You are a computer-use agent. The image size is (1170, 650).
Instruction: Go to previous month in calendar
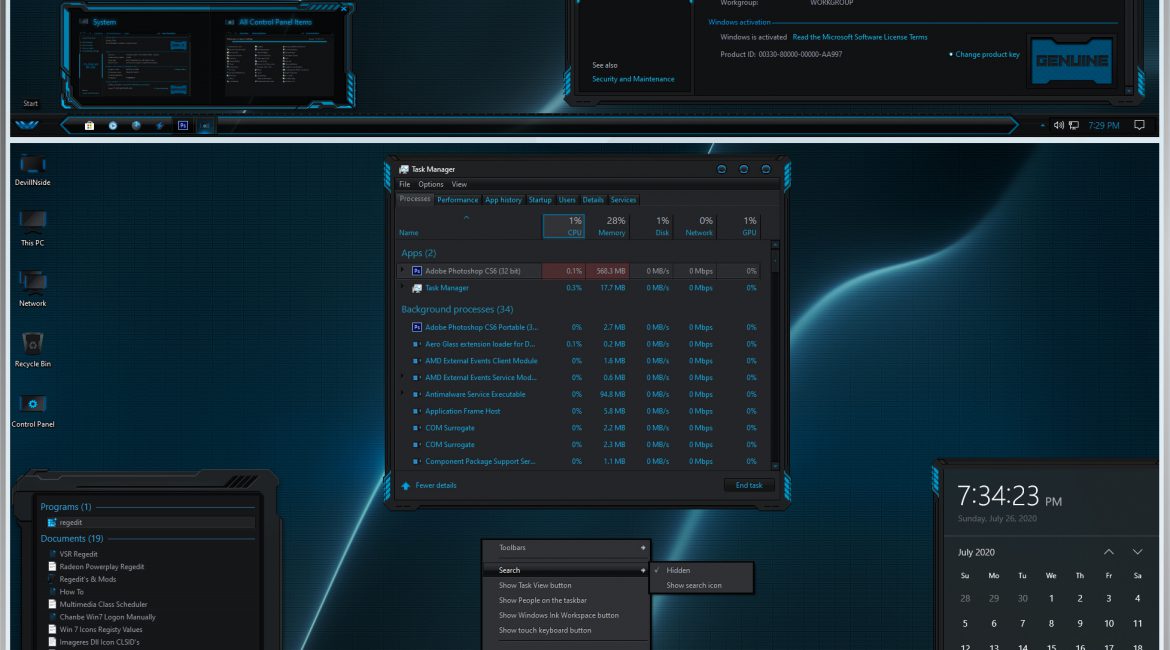pos(1109,552)
